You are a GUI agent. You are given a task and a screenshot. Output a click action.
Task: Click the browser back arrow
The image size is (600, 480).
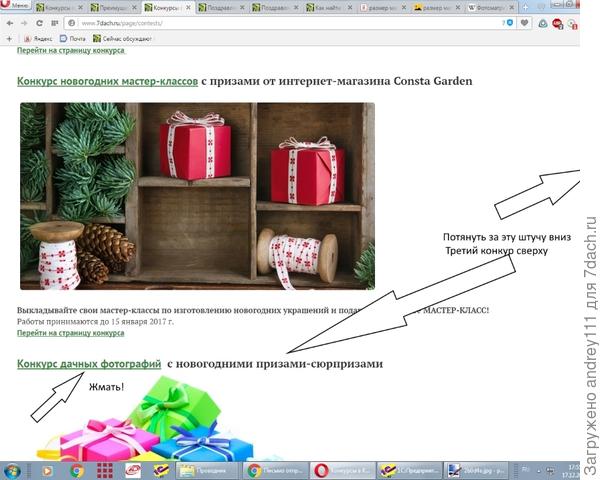tap(9, 22)
